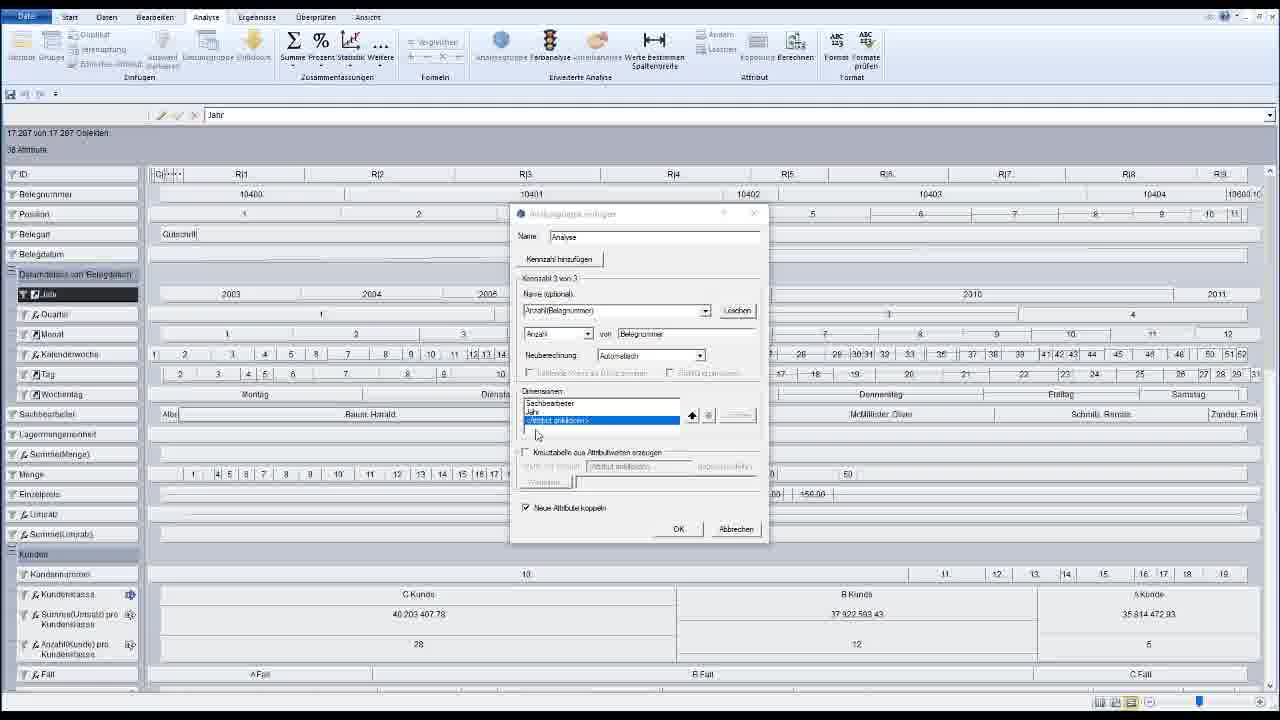The height and width of the screenshot is (720, 1280).
Task: Click Werte bestimmen Spaltenbreite icon
Action: 654,40
